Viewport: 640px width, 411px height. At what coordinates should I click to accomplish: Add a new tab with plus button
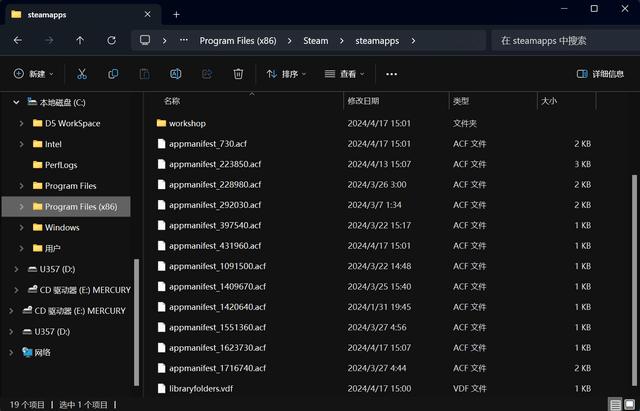[x=176, y=15]
